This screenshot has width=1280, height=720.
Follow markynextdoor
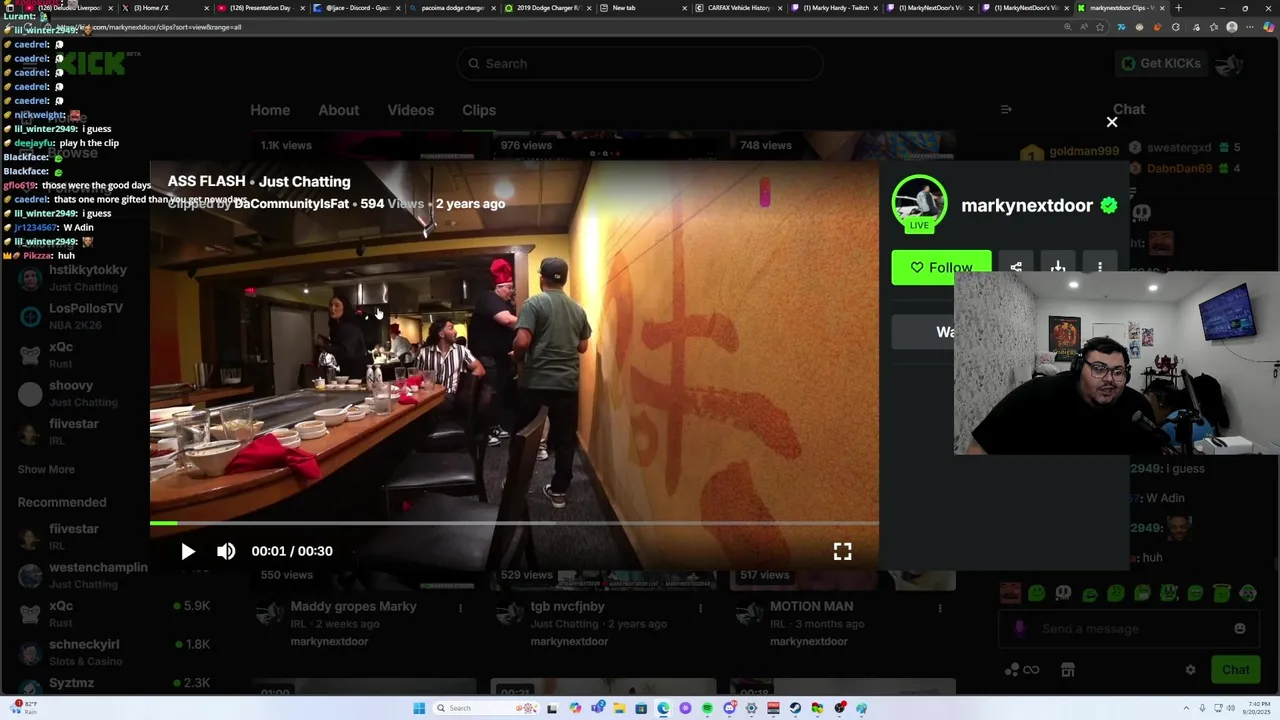click(941, 267)
